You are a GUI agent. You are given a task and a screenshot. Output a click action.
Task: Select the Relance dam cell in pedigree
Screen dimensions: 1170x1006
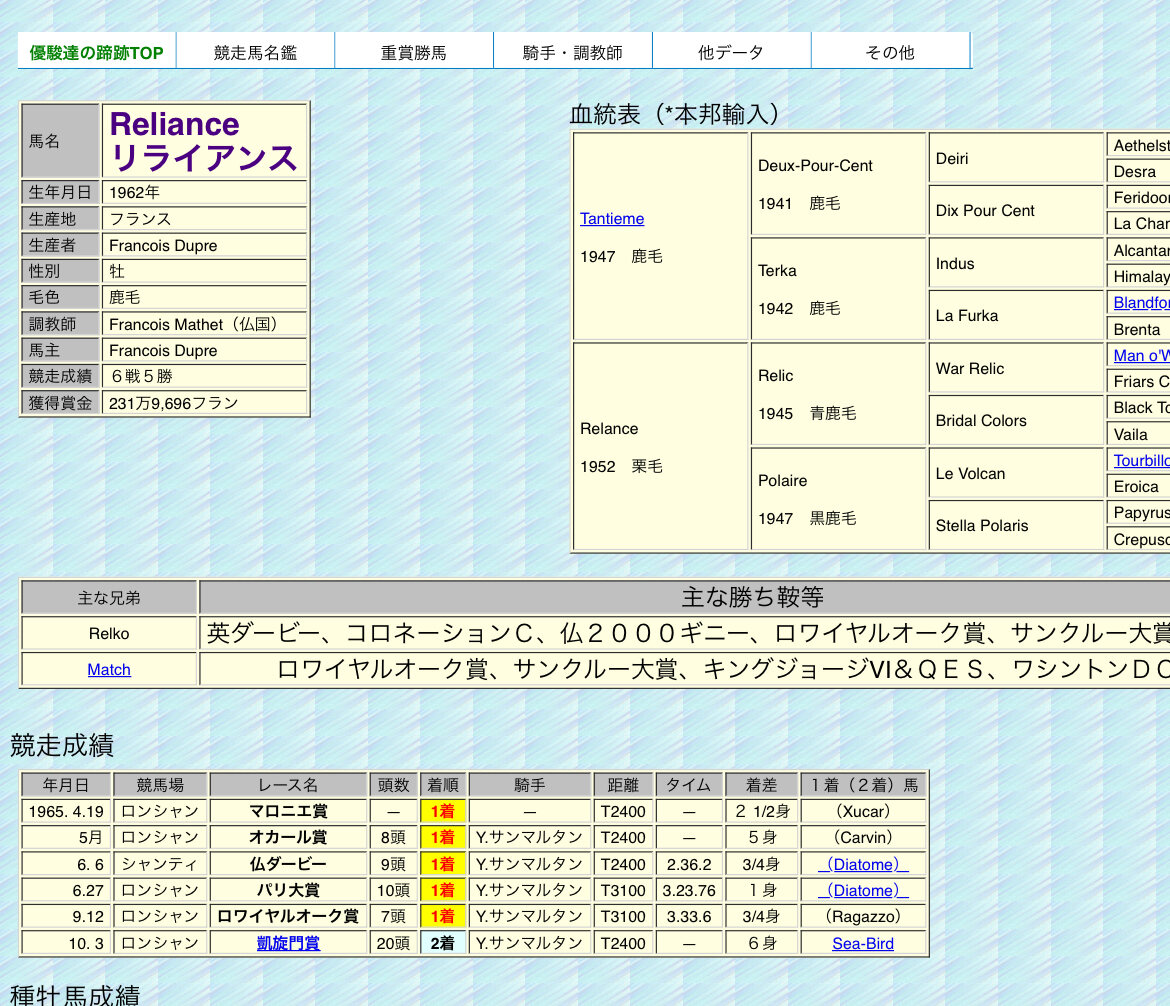coord(609,429)
